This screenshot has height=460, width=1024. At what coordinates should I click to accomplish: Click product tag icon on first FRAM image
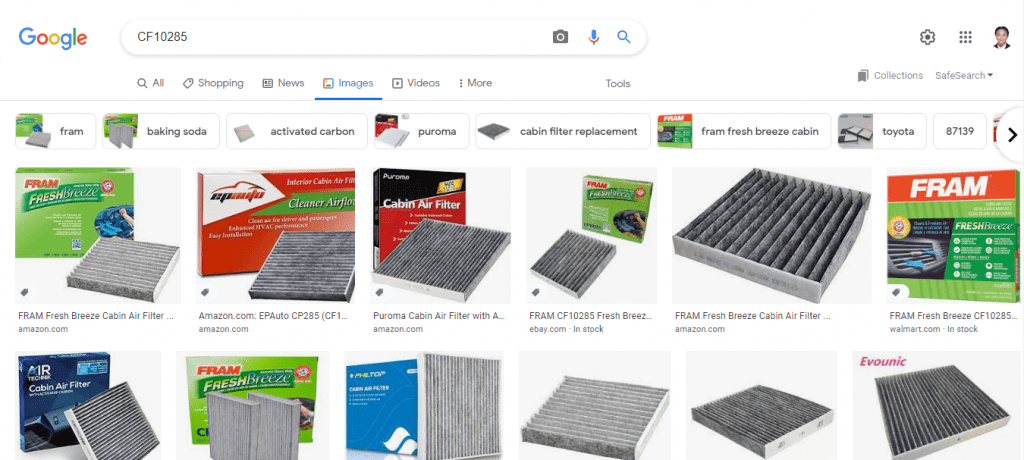25,292
